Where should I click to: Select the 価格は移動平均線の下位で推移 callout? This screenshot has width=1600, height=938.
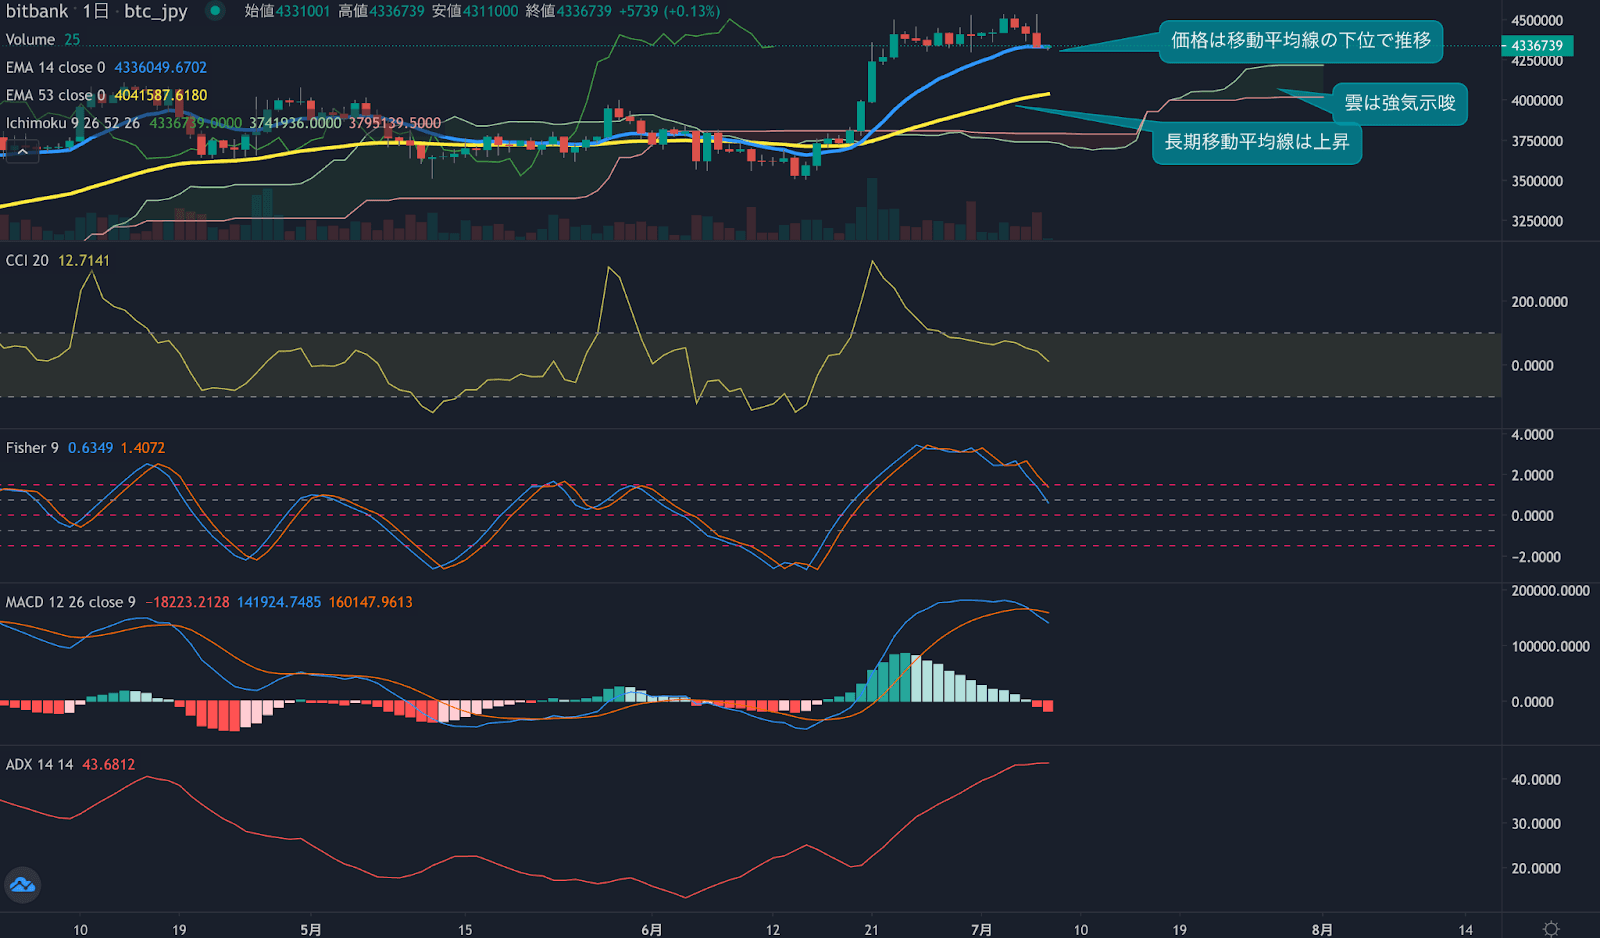tap(1300, 41)
